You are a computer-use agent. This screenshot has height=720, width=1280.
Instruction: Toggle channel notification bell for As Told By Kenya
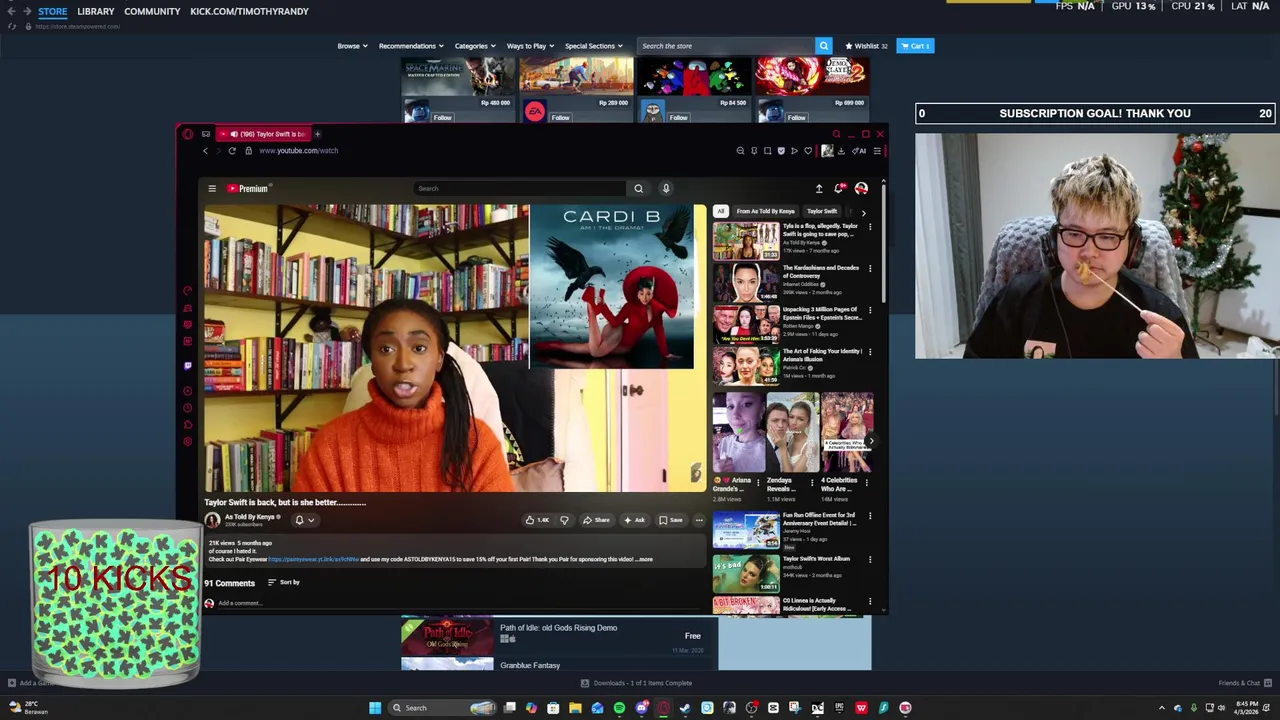(x=303, y=520)
